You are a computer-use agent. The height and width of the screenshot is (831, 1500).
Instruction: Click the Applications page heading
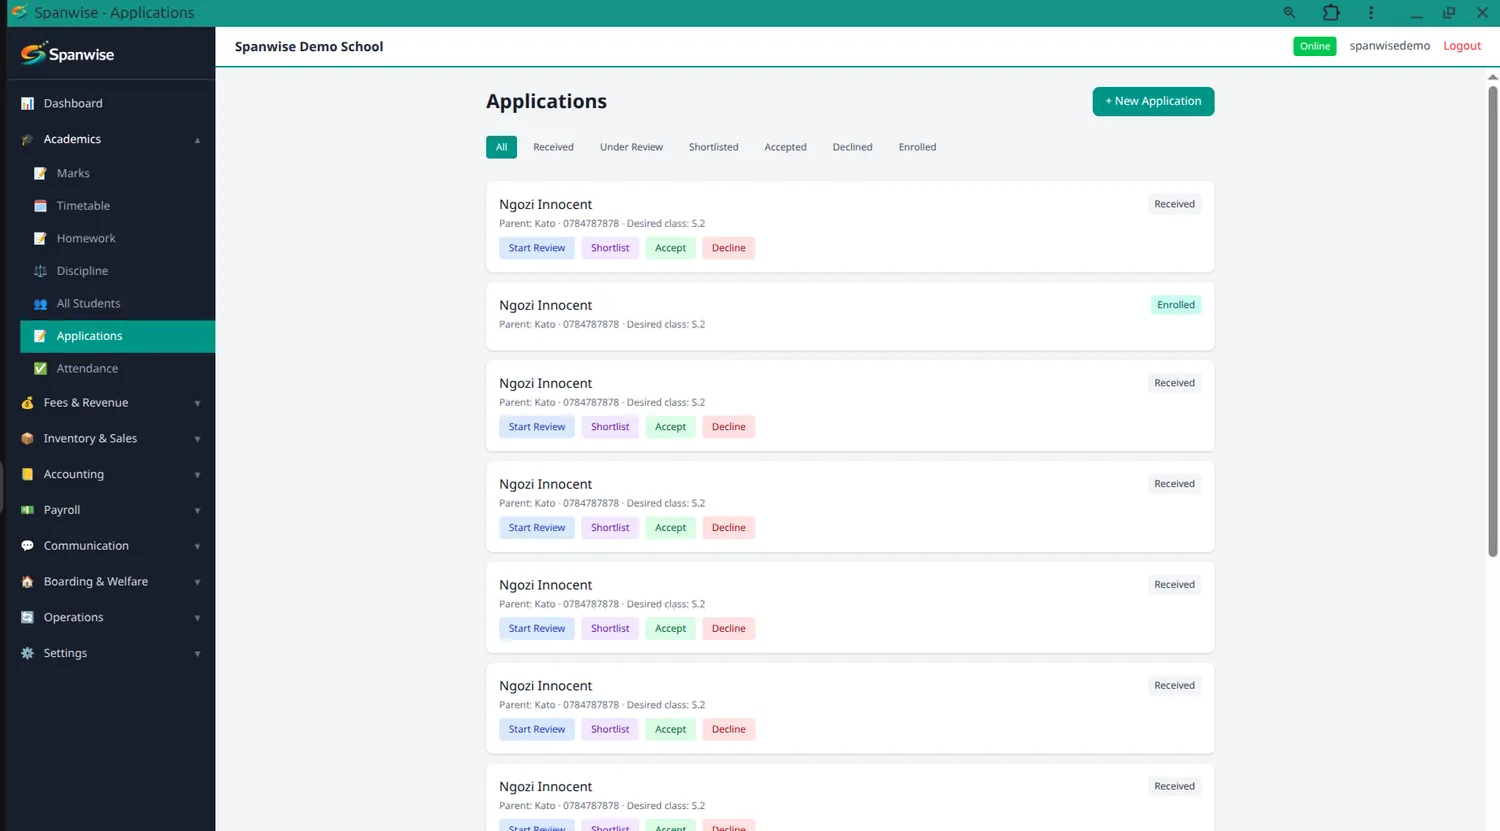(546, 101)
